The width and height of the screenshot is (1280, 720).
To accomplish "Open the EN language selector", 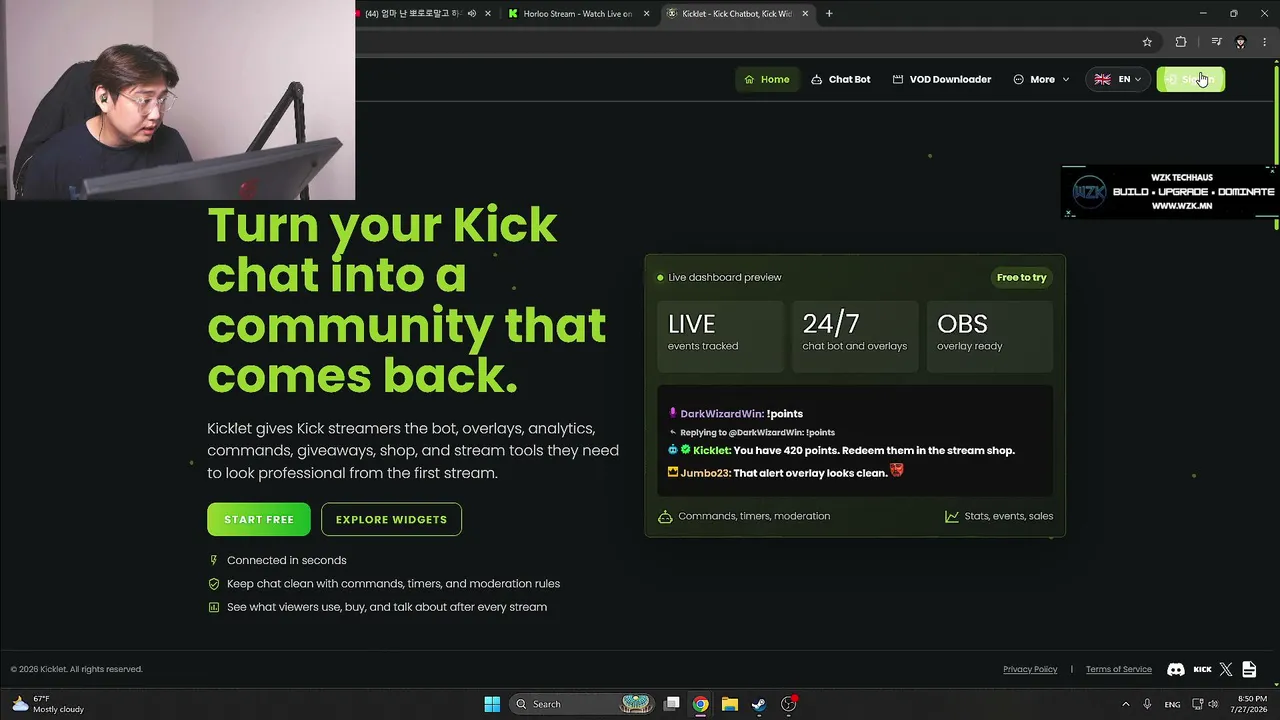I will pyautogui.click(x=1118, y=79).
